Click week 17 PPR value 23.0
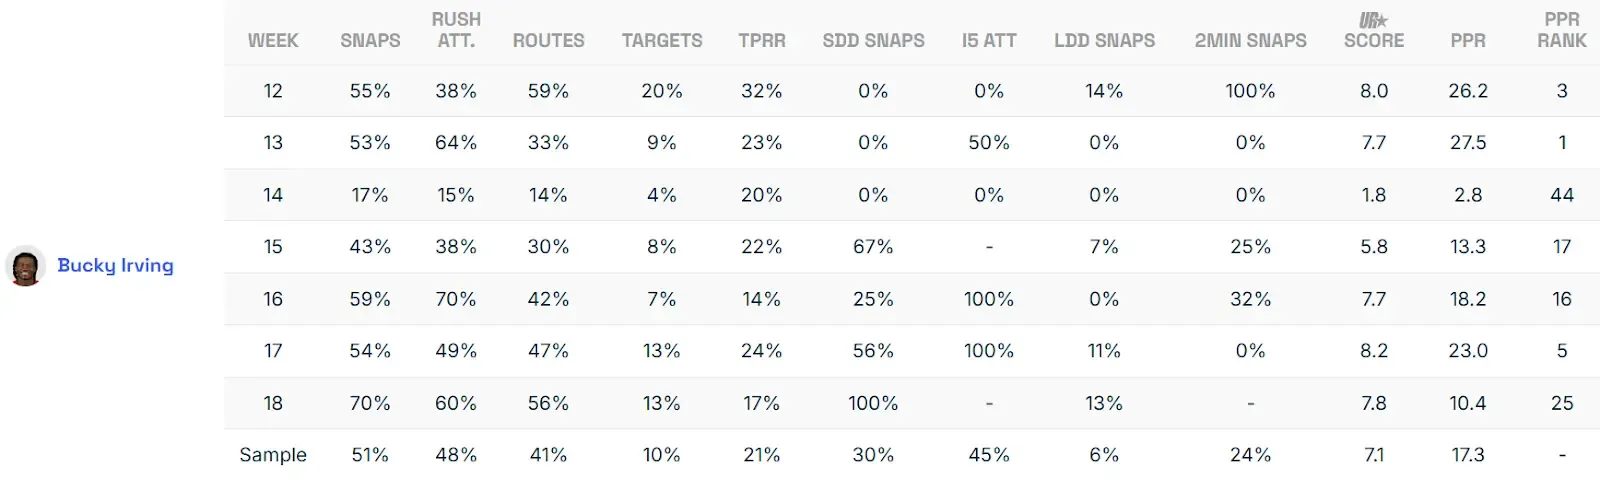The width and height of the screenshot is (1600, 479). tap(1468, 351)
